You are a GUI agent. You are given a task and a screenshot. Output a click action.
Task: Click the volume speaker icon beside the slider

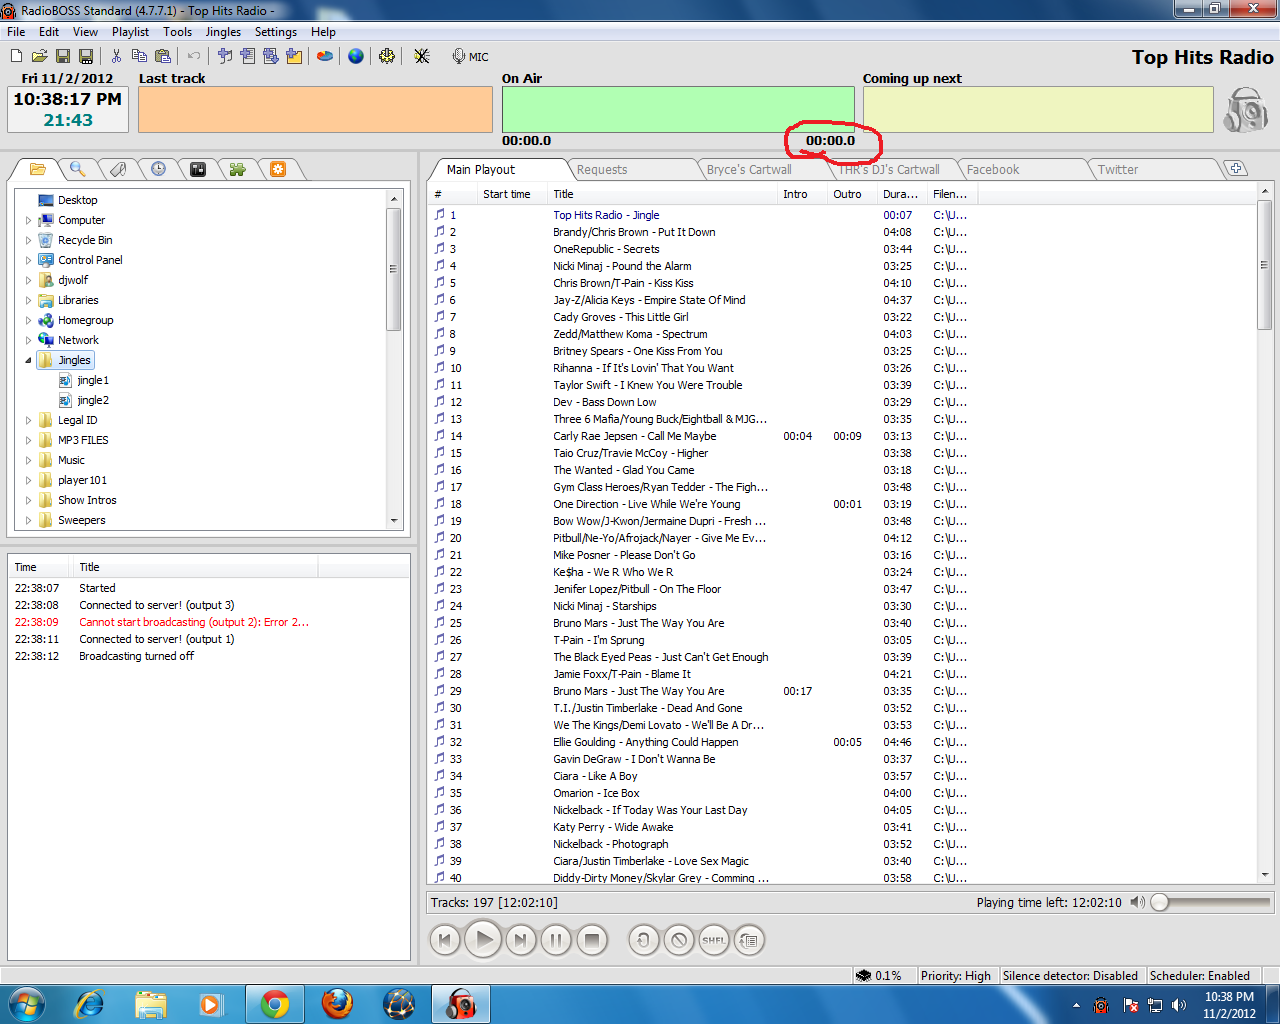[x=1137, y=902]
